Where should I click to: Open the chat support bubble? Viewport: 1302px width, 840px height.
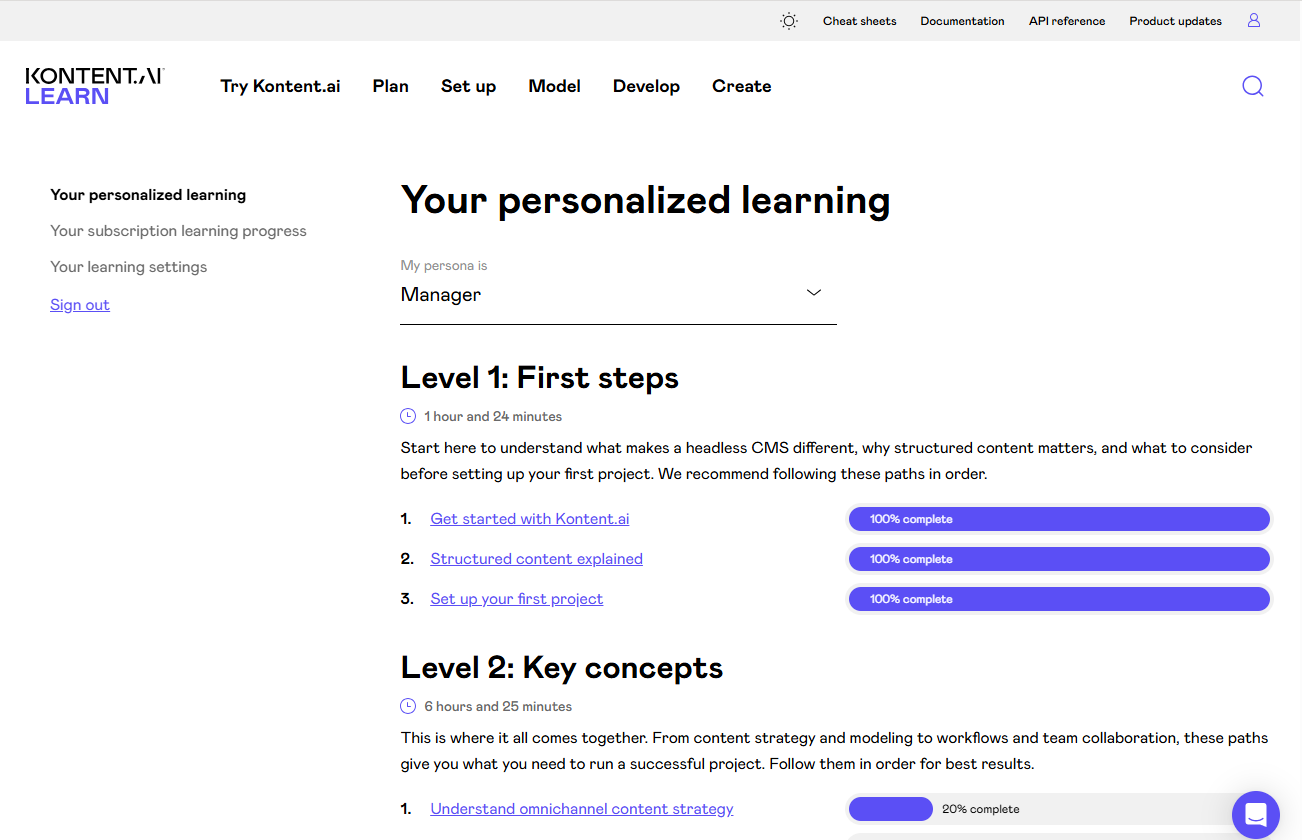[1255, 814]
